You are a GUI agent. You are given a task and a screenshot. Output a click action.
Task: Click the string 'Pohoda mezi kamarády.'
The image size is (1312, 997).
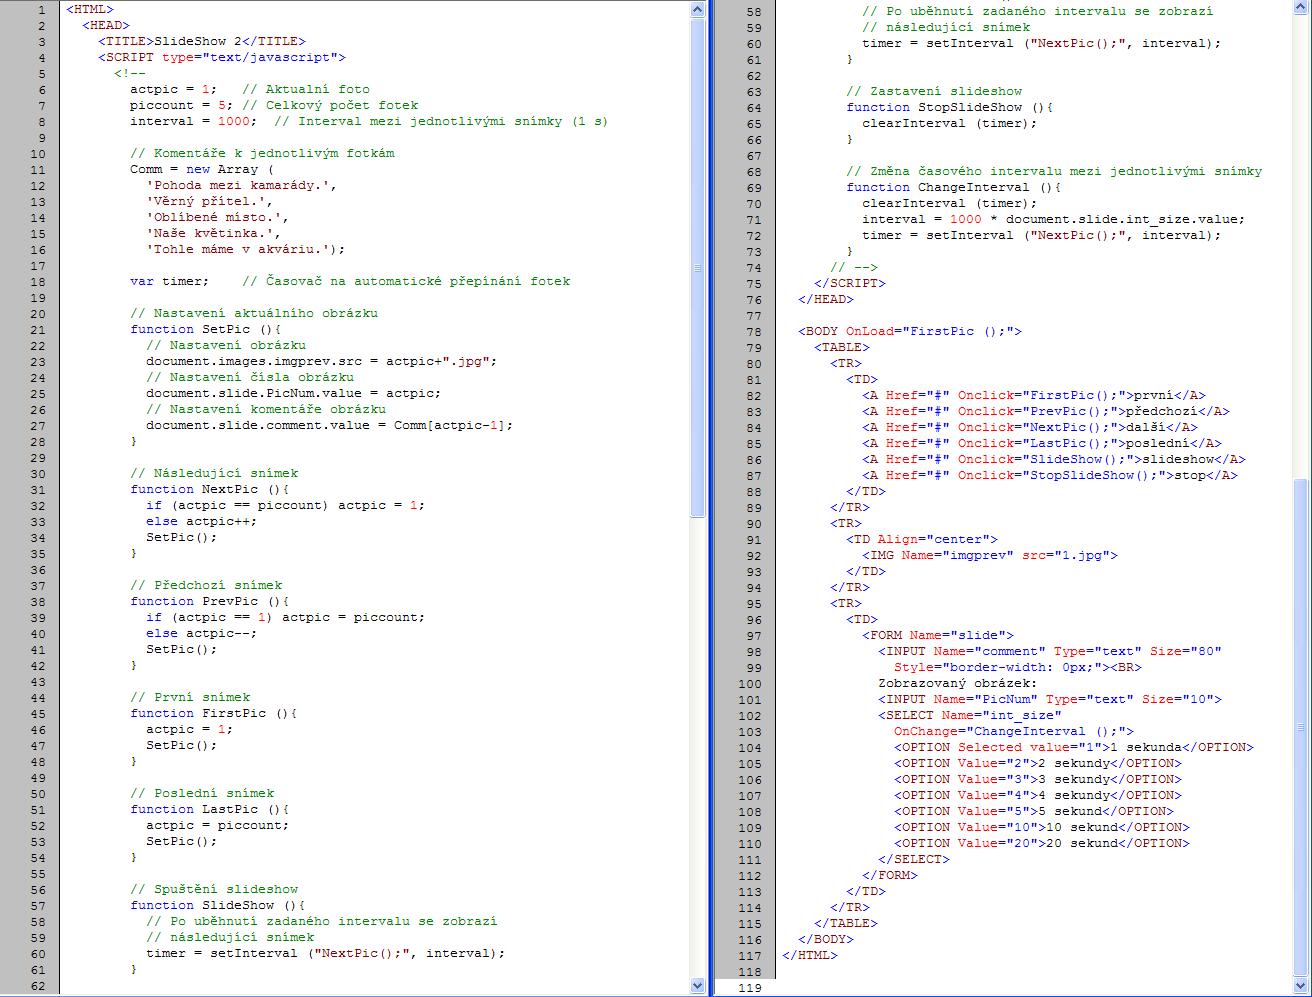237,185
